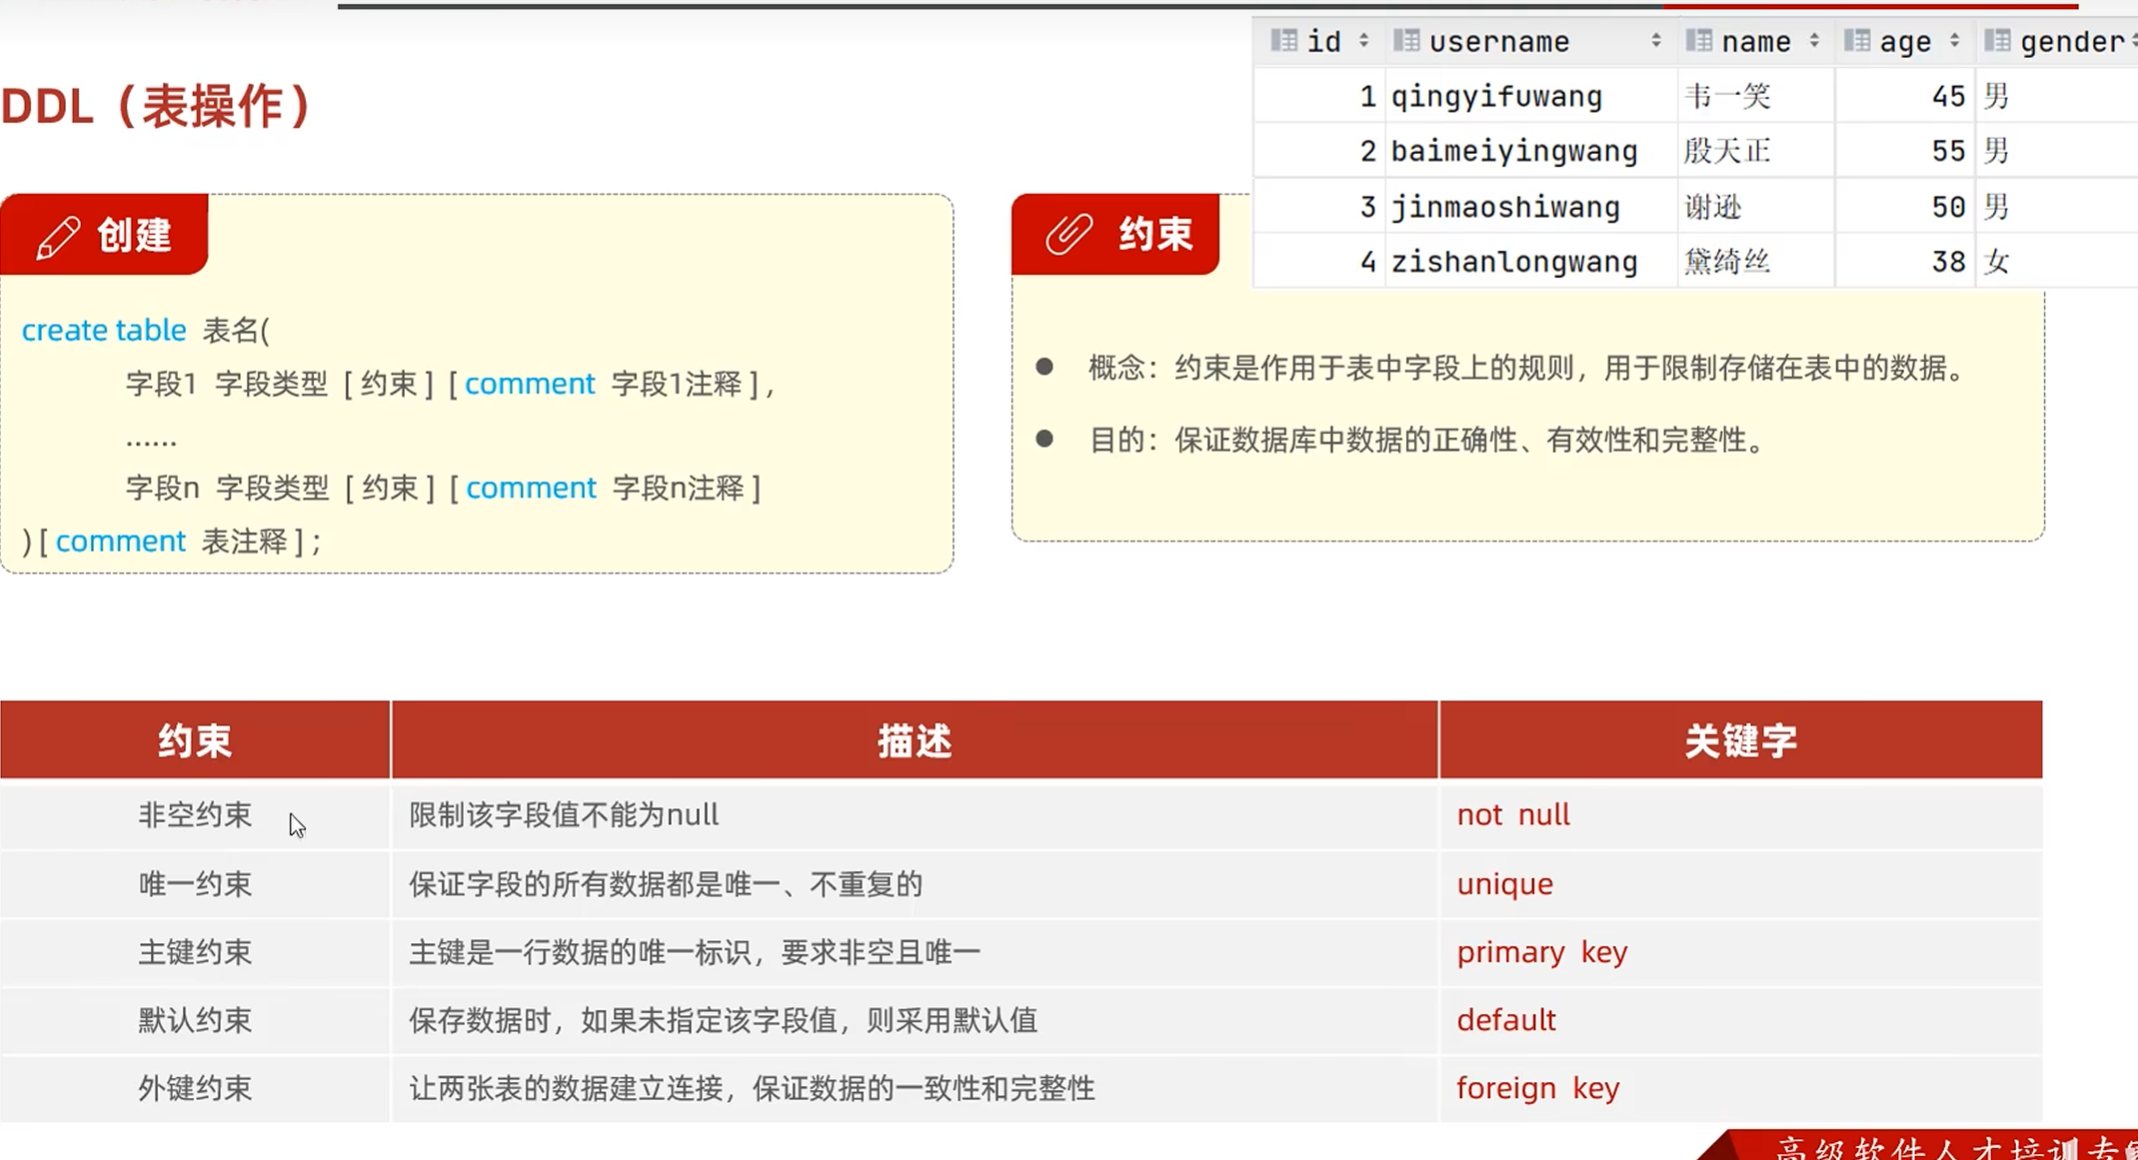Click the pencil icon beside 创建
Image resolution: width=2138 pixels, height=1160 pixels.
point(58,237)
